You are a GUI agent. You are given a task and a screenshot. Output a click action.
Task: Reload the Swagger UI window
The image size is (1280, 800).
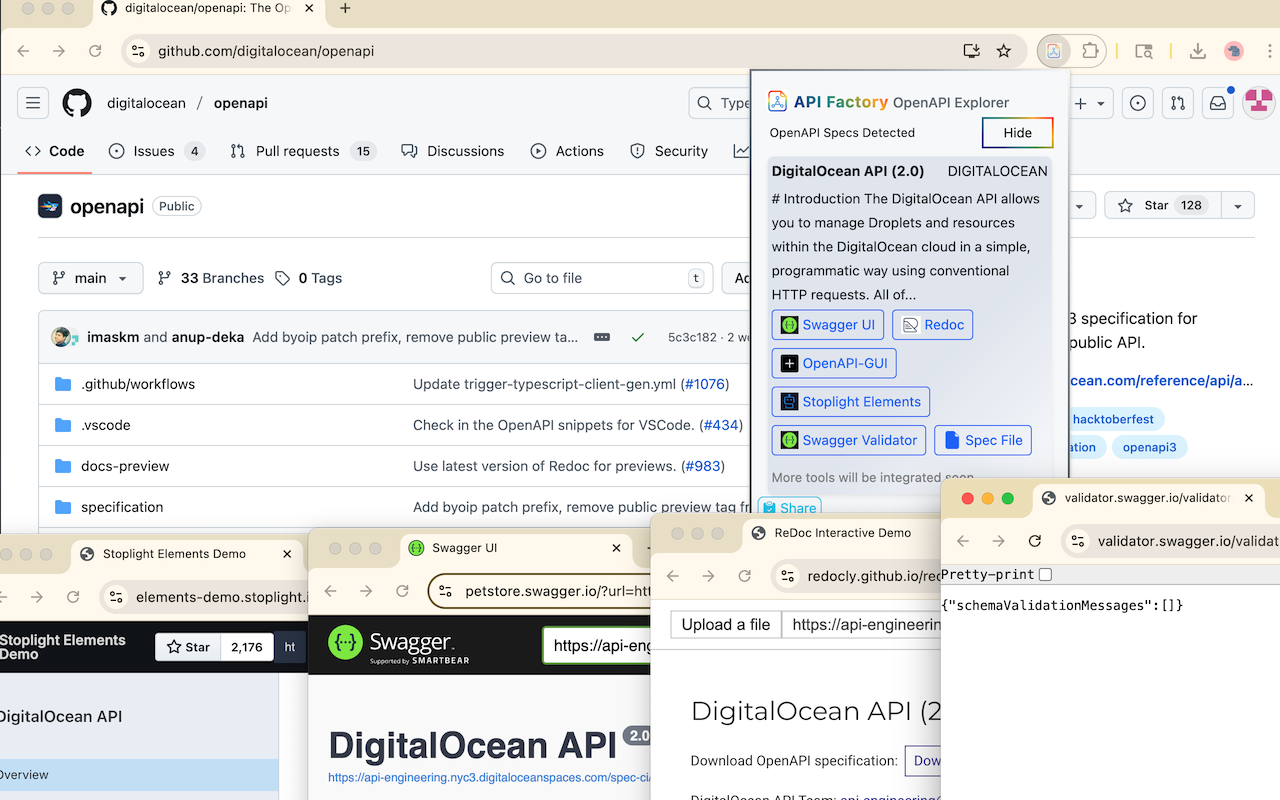(402, 591)
